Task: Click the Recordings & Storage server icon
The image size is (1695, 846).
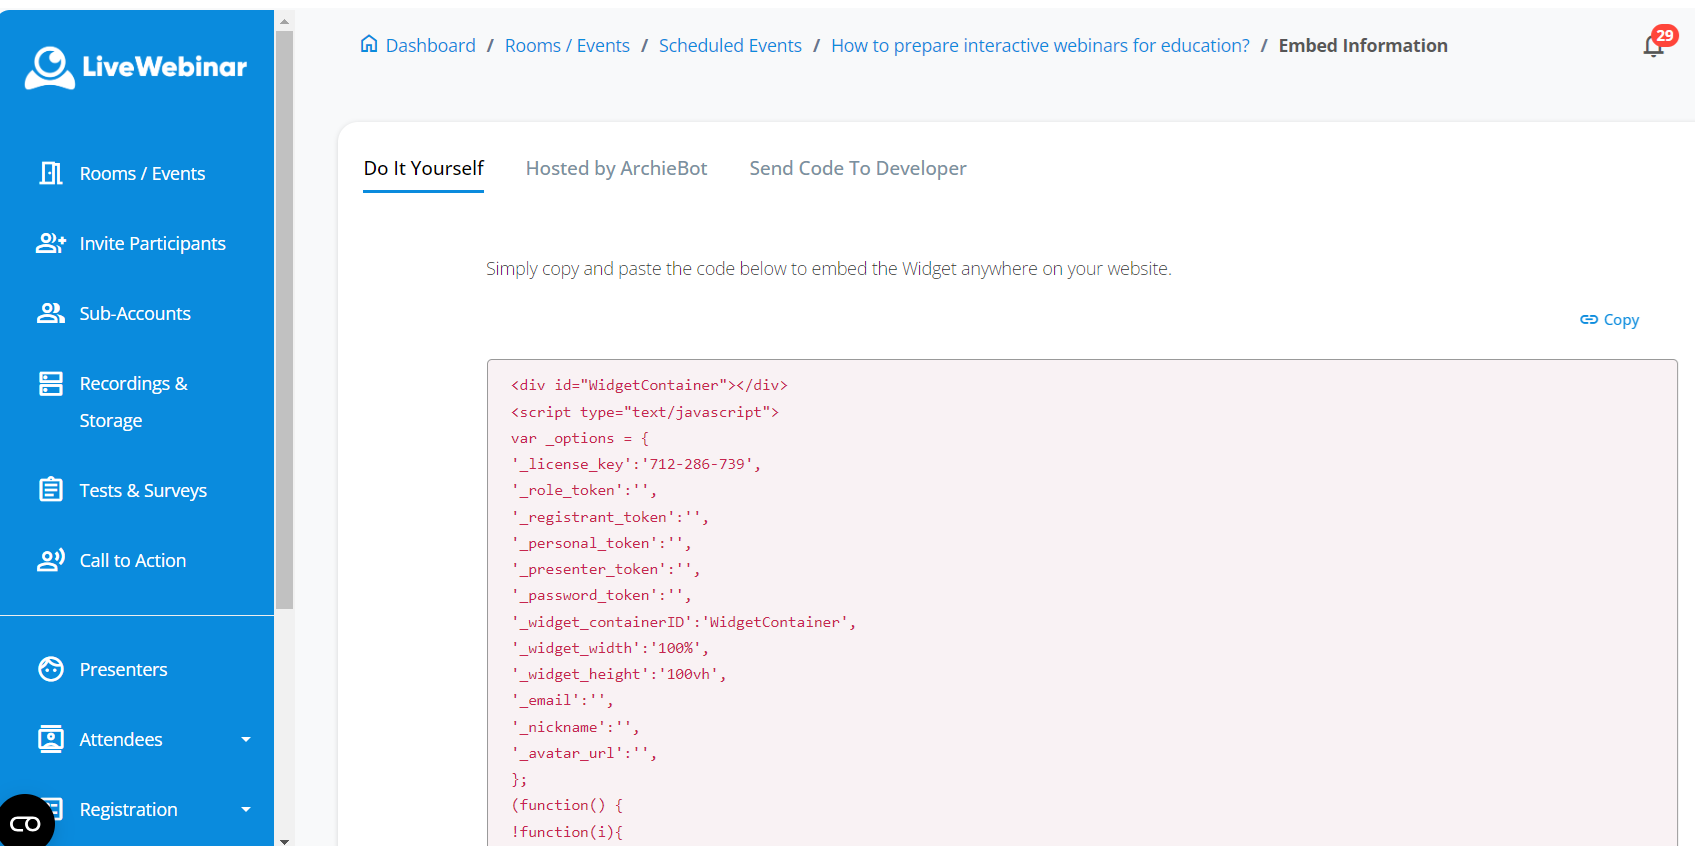Action: (x=51, y=384)
